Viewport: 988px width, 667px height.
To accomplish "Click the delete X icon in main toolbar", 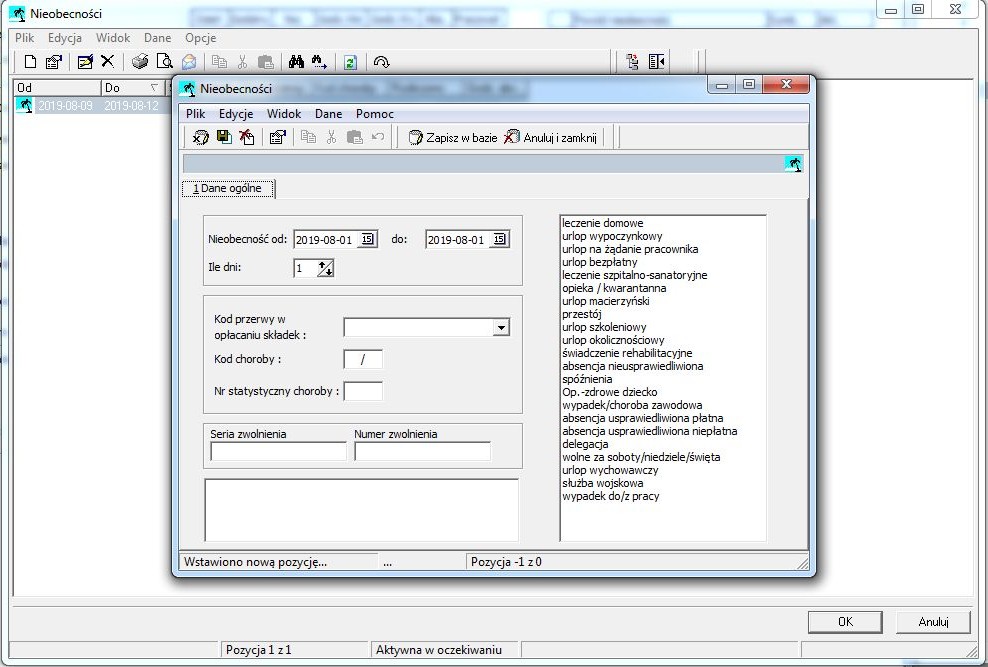I will 108,62.
